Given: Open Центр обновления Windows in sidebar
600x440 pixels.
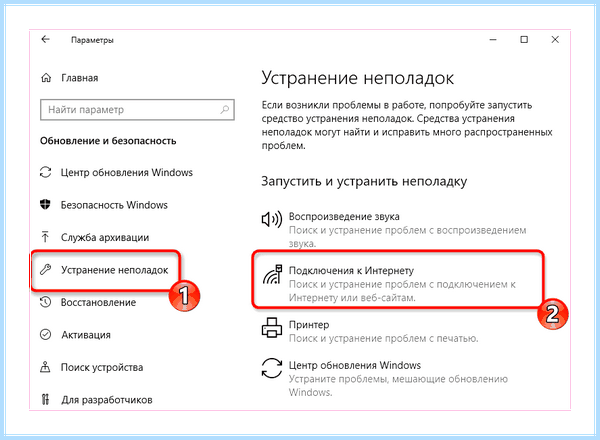Looking at the screenshot, I should [127, 173].
